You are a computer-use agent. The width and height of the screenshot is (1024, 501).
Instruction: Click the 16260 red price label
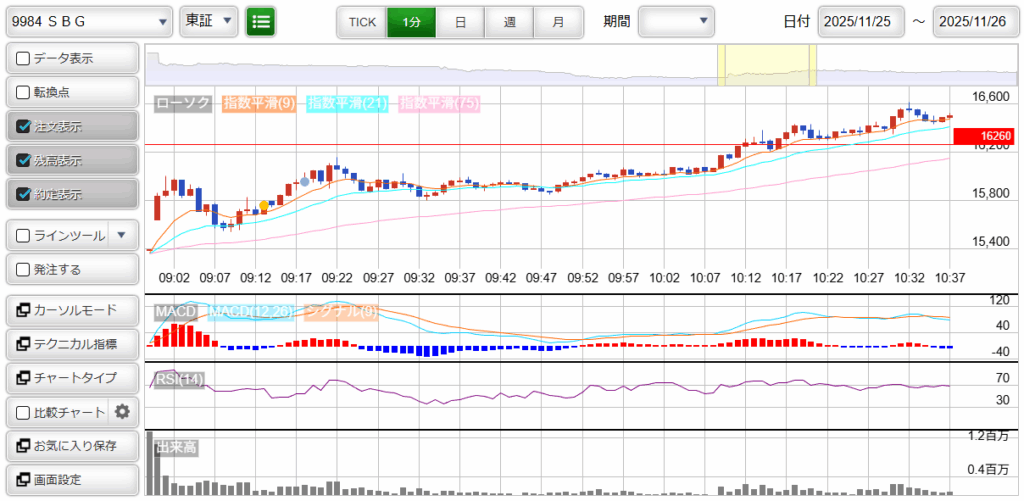point(992,135)
